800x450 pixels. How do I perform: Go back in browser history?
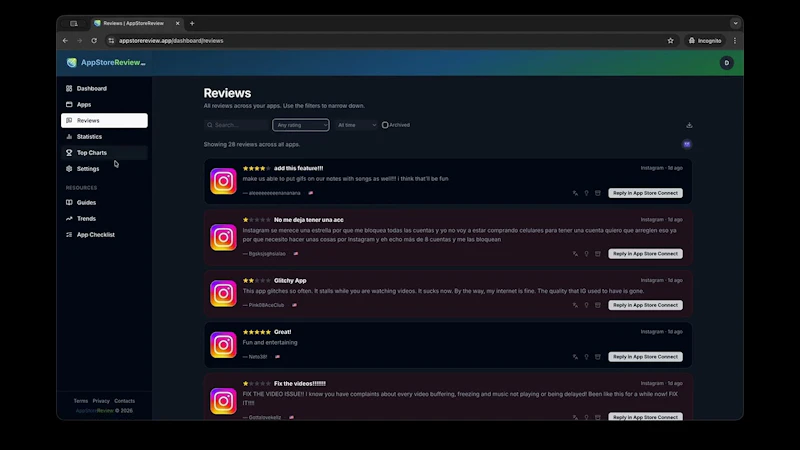click(x=65, y=41)
